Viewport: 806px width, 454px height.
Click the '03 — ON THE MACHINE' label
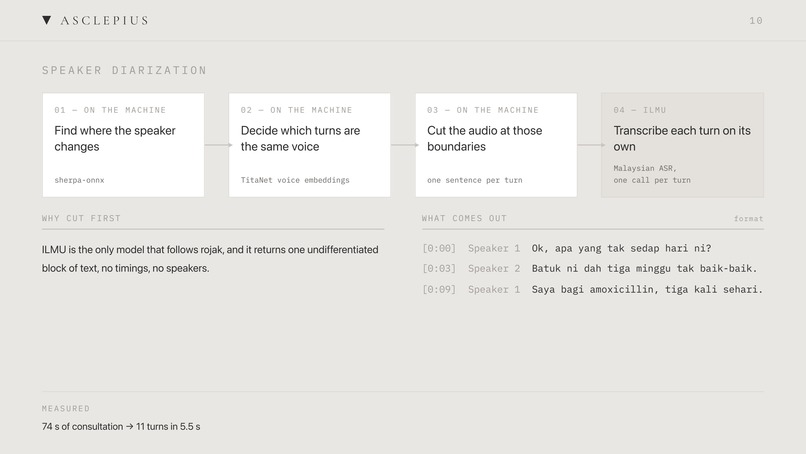click(483, 110)
